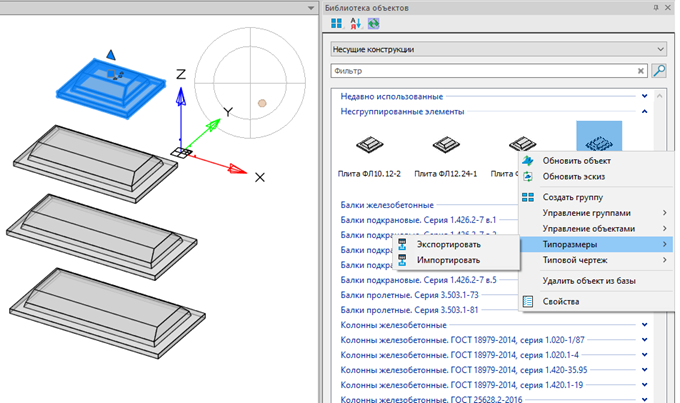
Task: Open Свойства from context menu
Action: pos(563,301)
